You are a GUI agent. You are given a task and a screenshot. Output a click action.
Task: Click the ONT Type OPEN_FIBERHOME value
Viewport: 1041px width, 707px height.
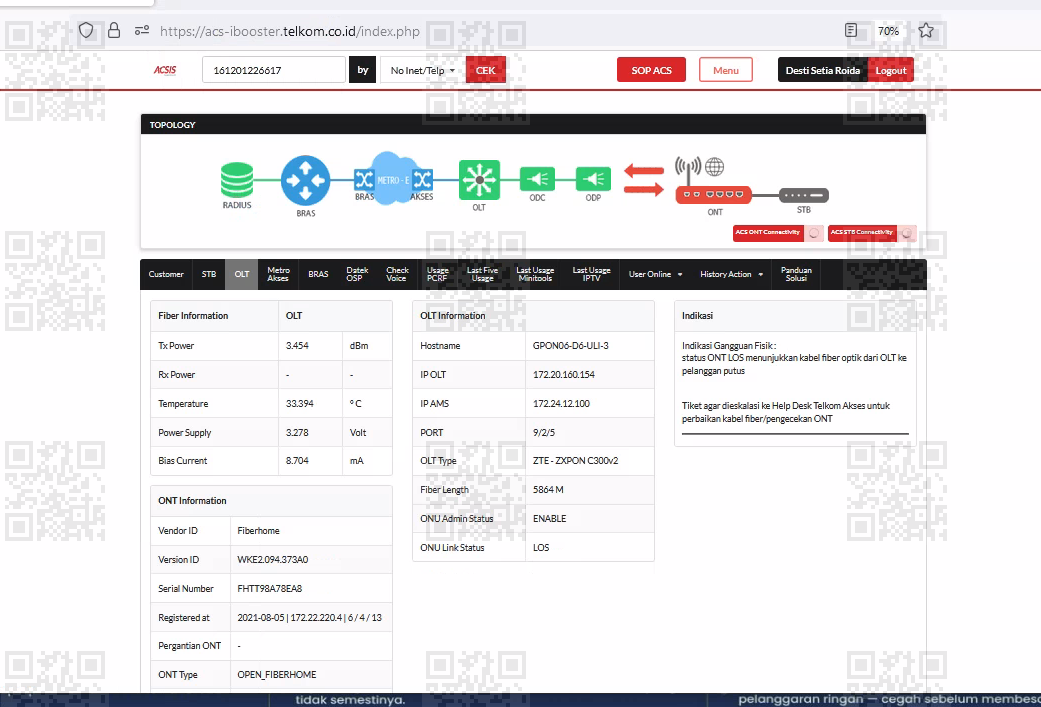pos(277,674)
